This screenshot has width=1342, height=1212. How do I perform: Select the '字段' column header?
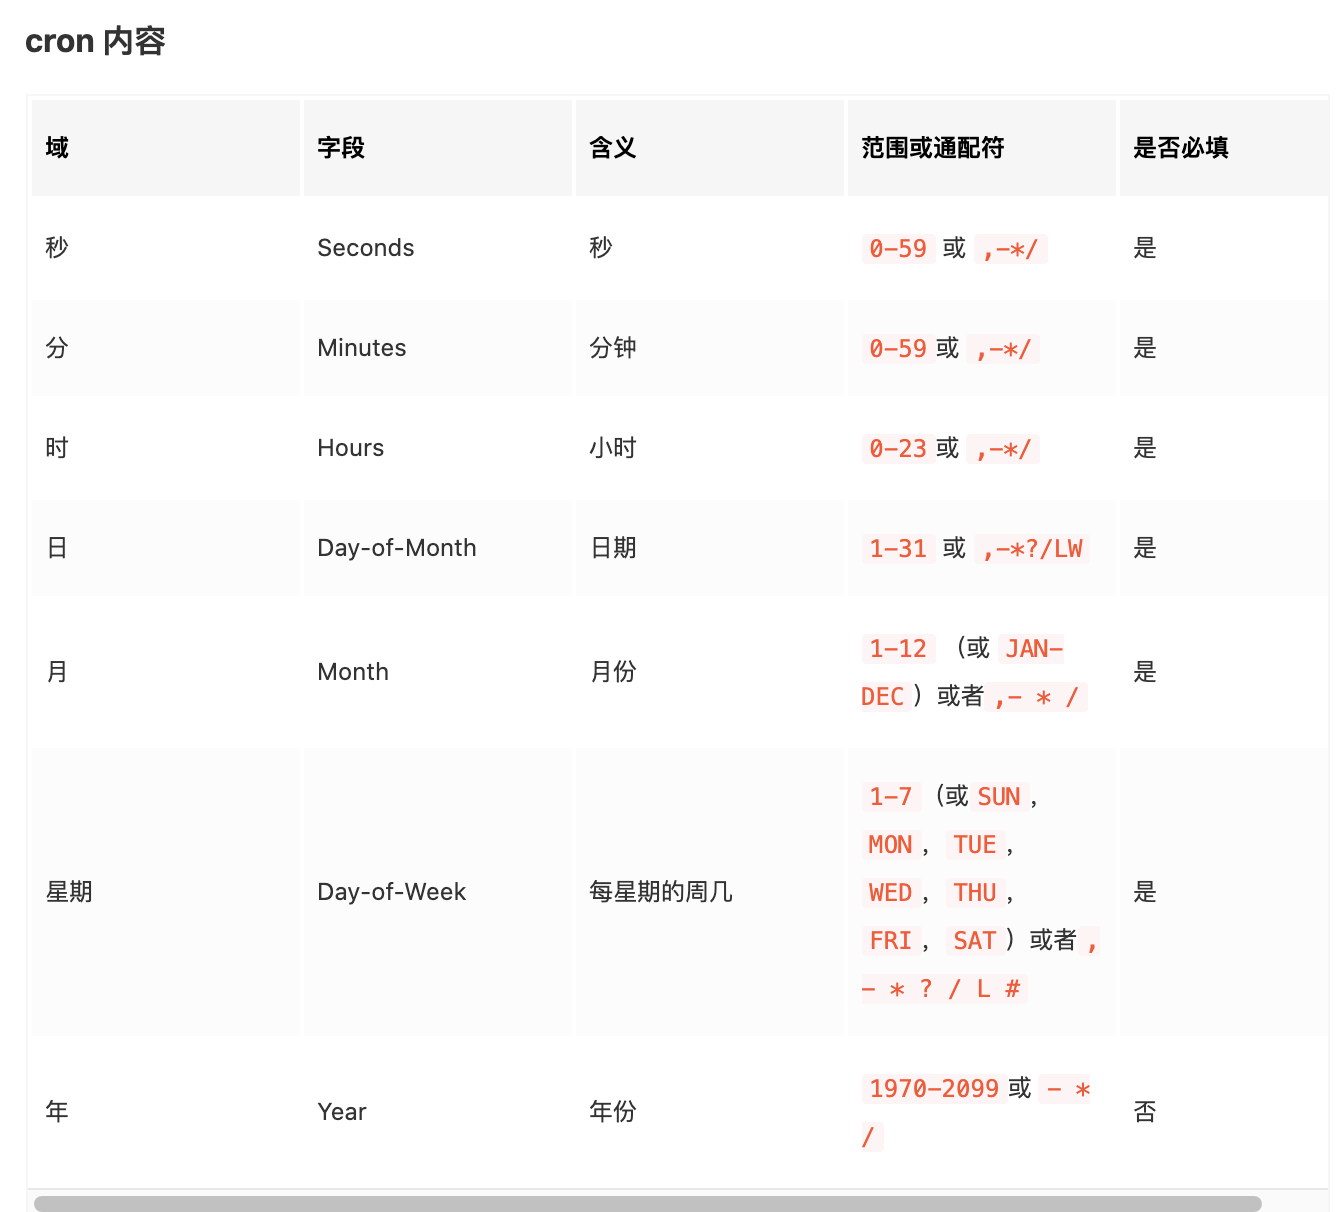coord(438,148)
